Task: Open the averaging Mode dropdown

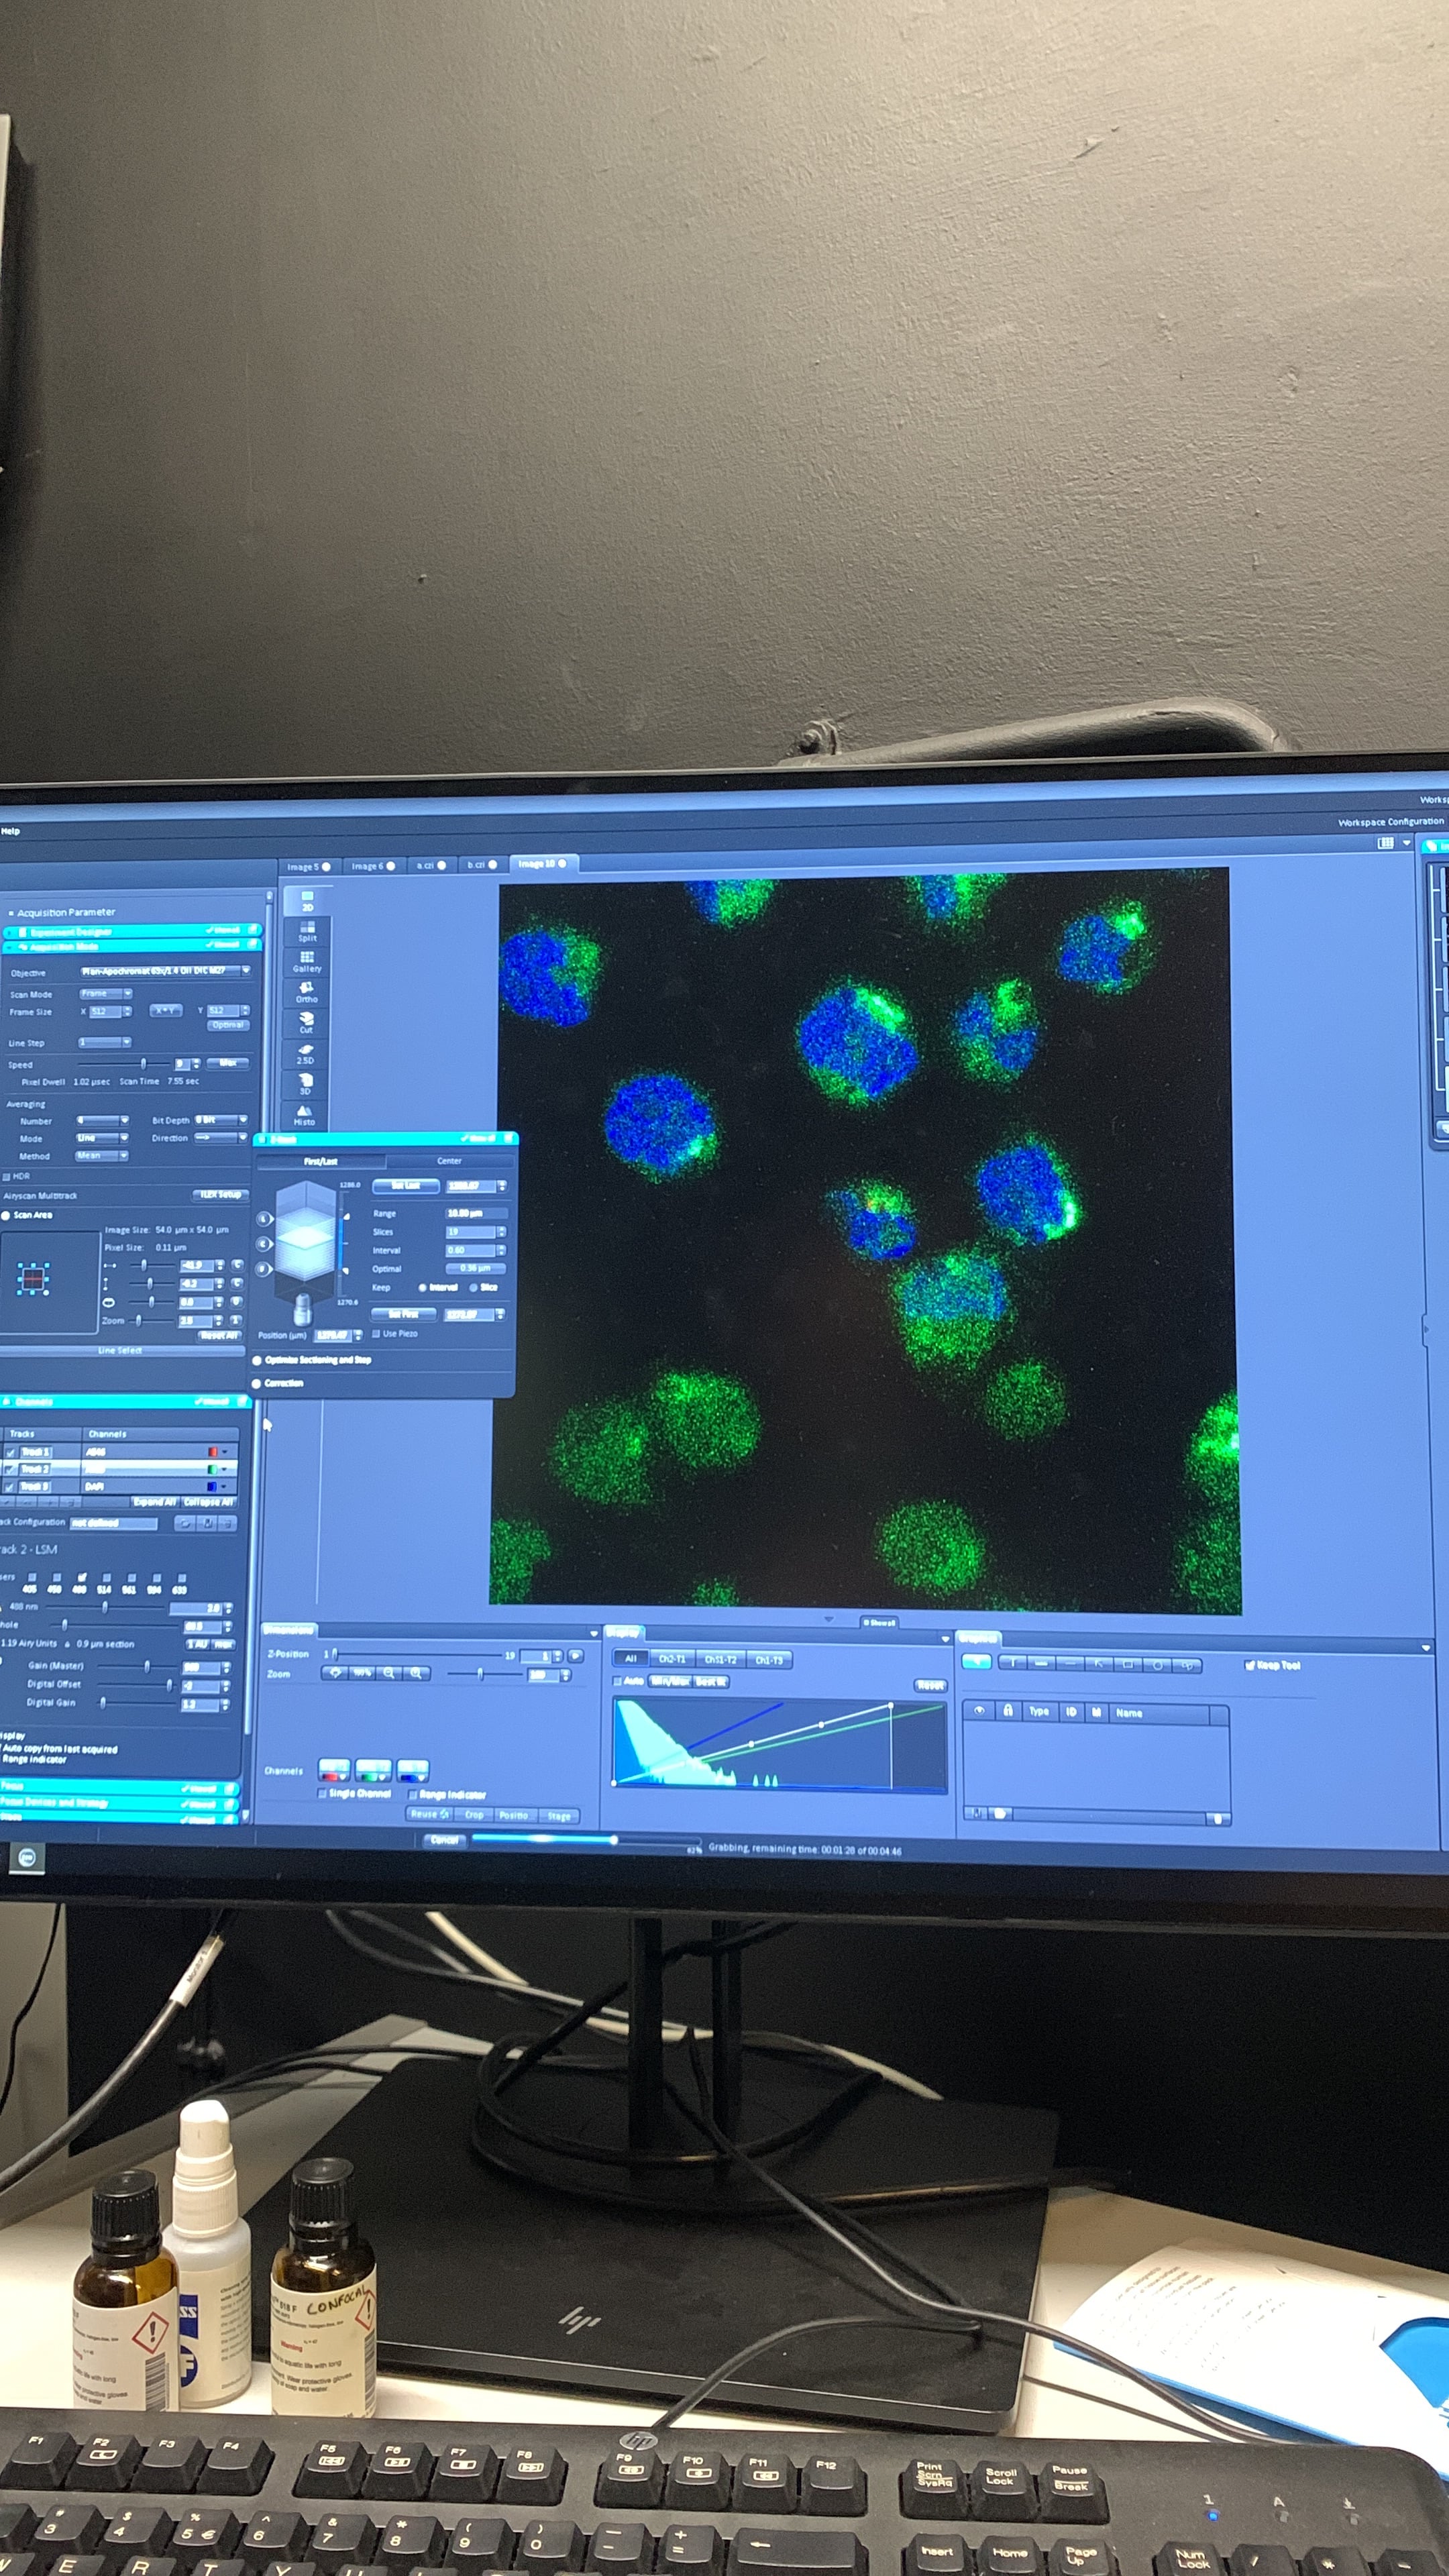Action: [102, 1138]
